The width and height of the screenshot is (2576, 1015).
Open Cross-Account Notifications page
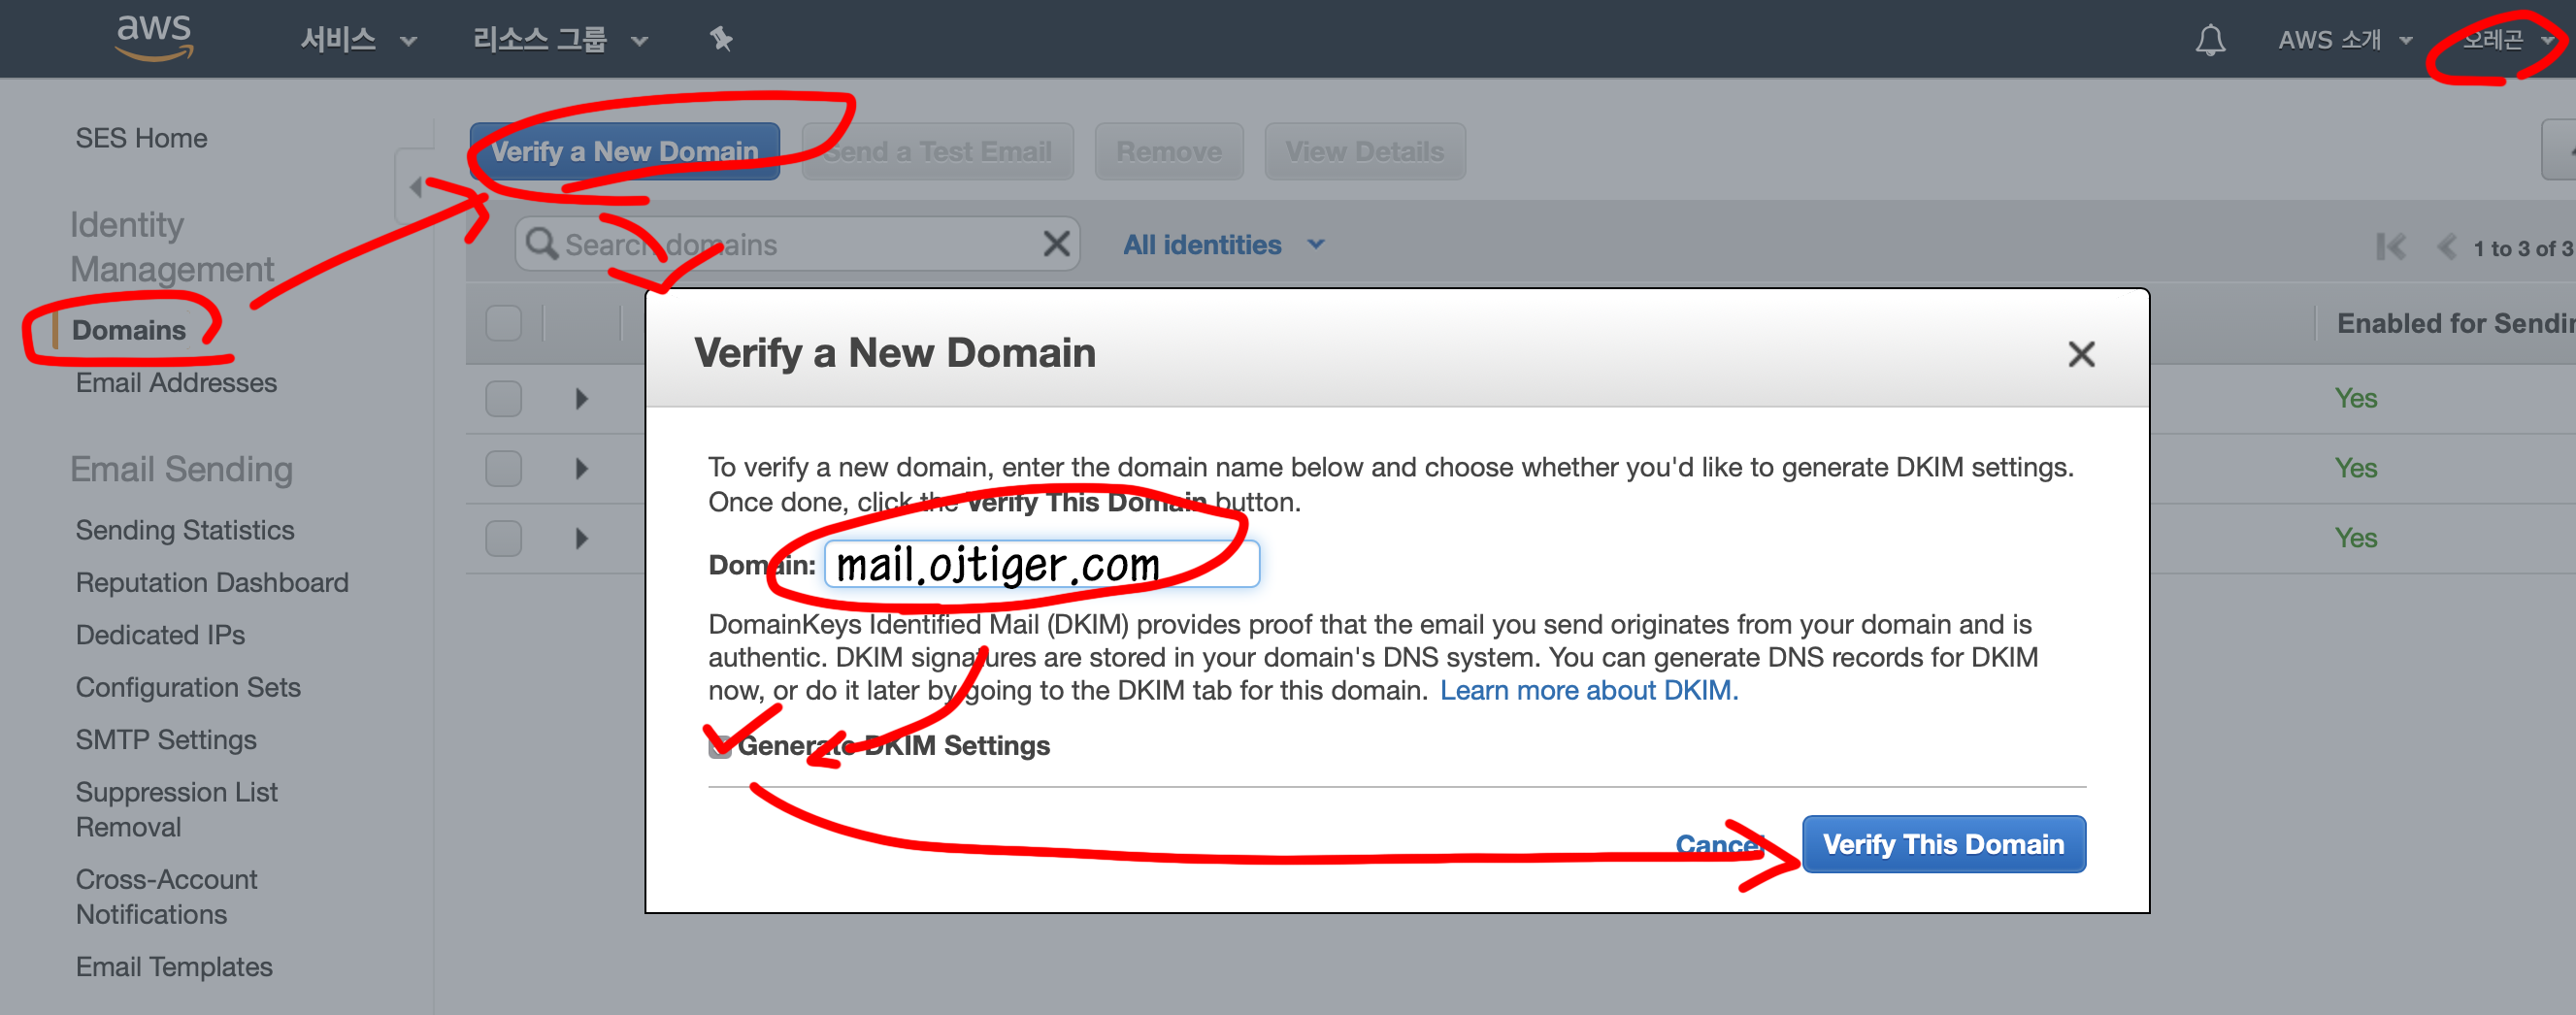pyautogui.click(x=166, y=897)
